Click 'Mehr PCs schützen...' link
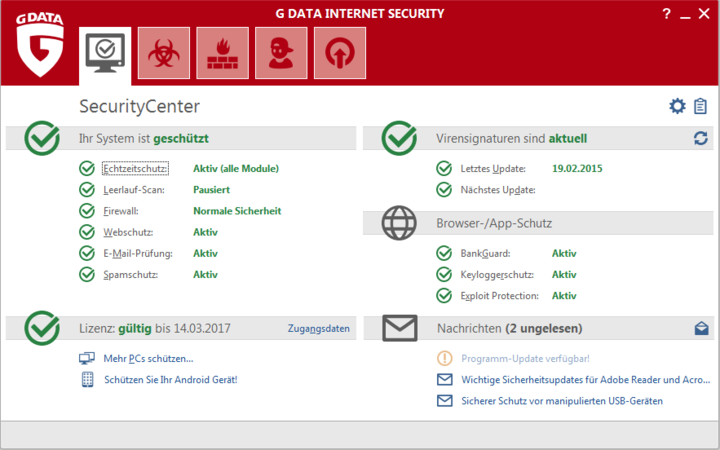Image resolution: width=720 pixels, height=450 pixels. click(x=148, y=358)
